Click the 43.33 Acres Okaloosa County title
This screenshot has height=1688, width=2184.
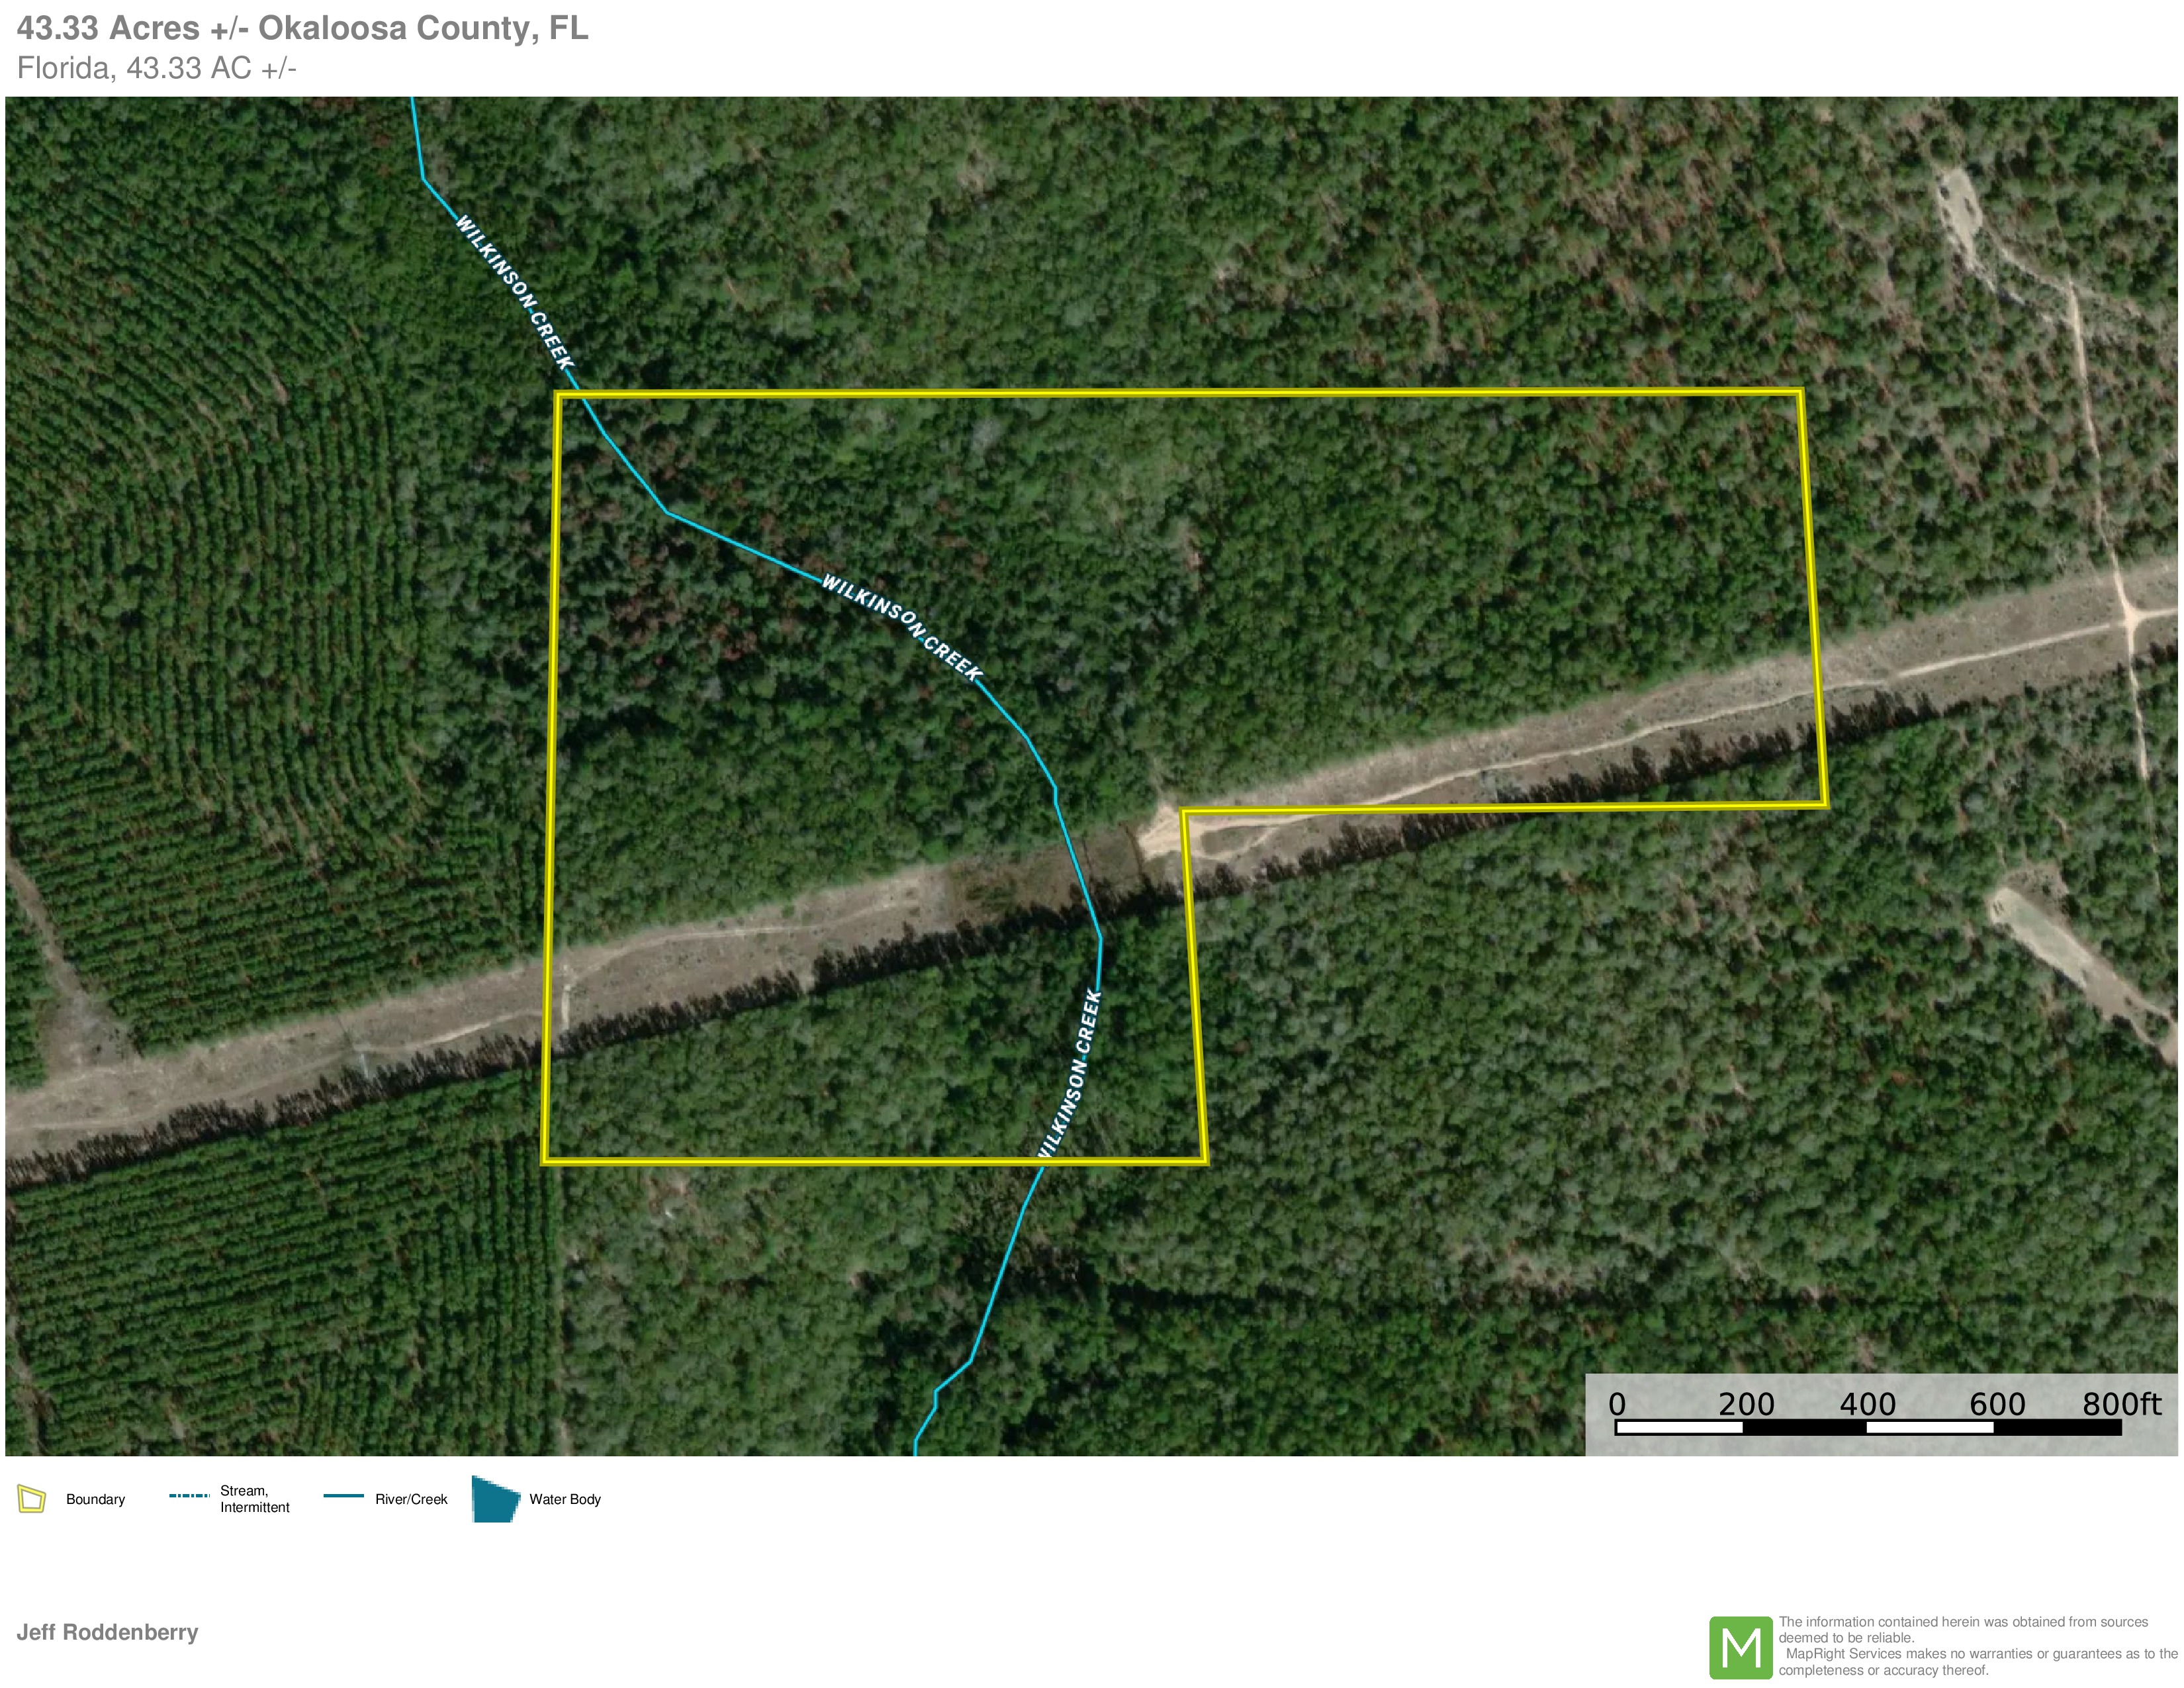302,28
